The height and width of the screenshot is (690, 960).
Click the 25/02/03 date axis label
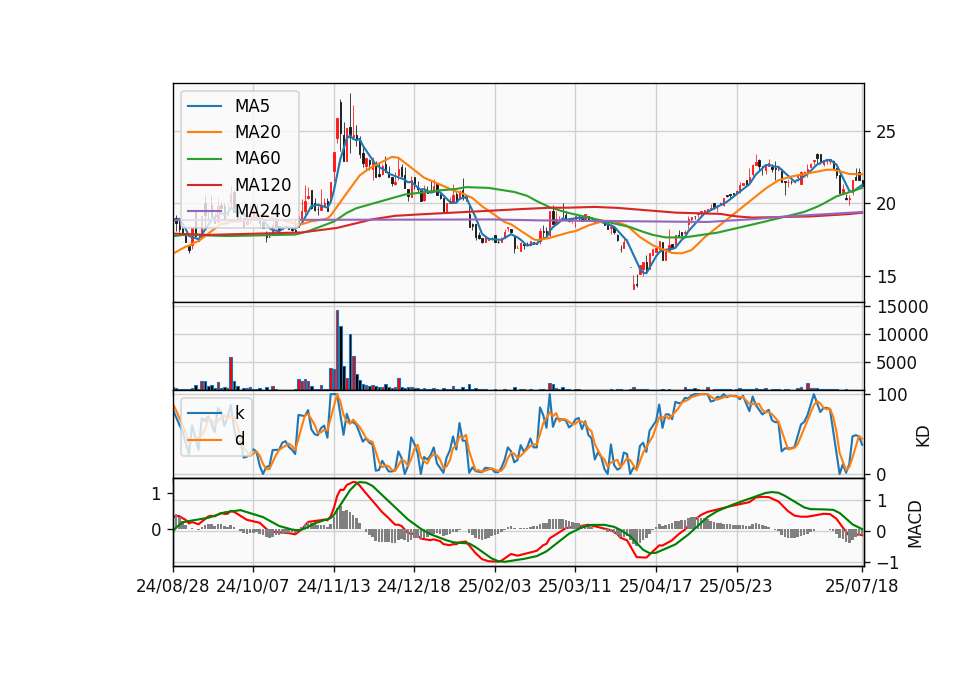(495, 586)
